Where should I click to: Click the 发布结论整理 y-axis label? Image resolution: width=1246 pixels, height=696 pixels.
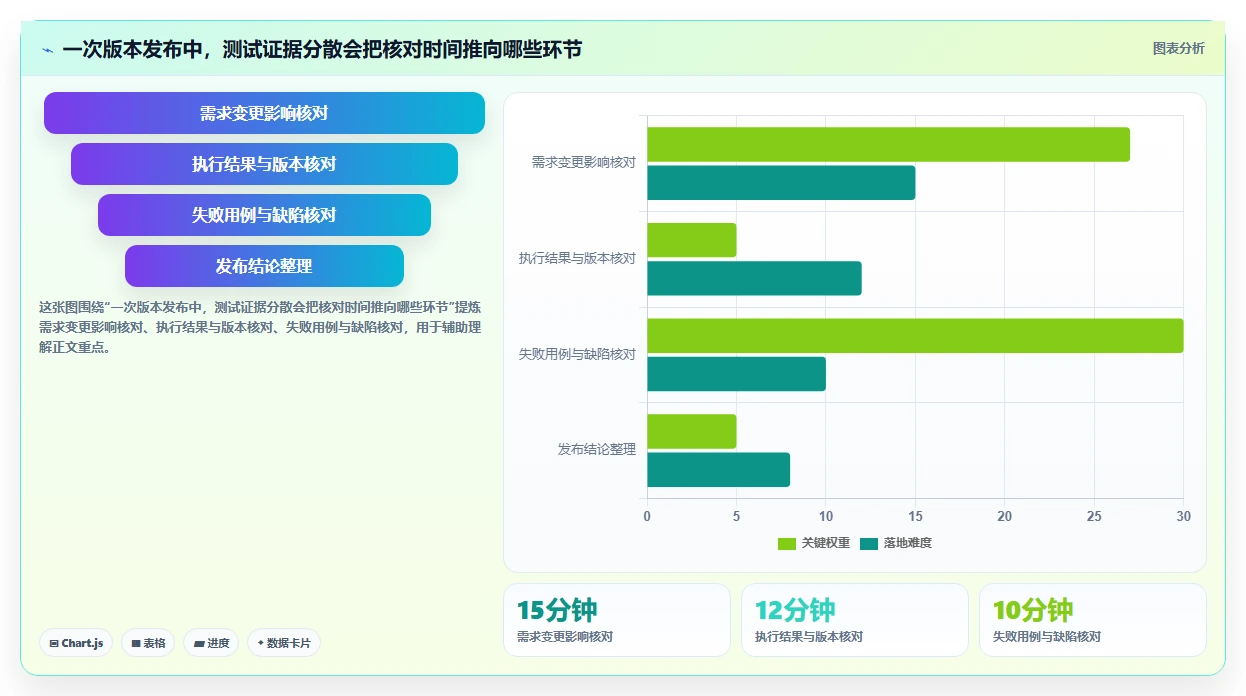(596, 450)
